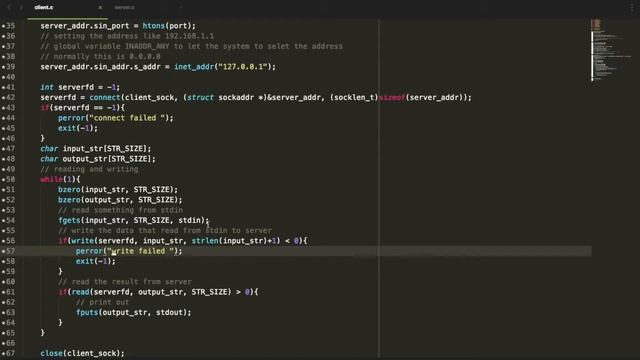Click the "connect failed " string
This screenshot has height=360, width=640.
click(127, 118)
